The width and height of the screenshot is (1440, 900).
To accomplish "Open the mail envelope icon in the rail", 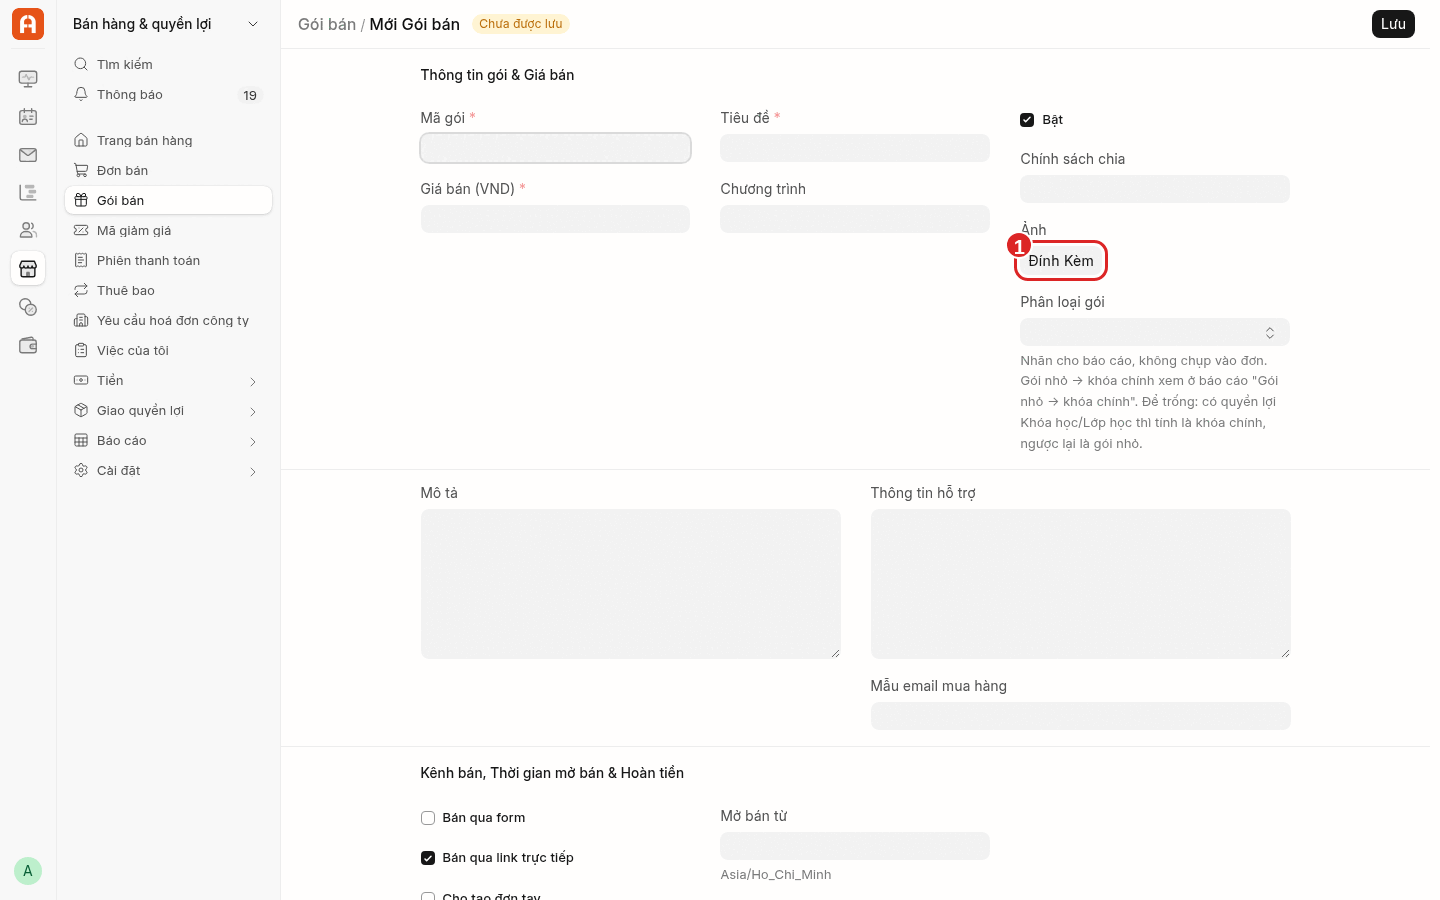I will point(28,155).
